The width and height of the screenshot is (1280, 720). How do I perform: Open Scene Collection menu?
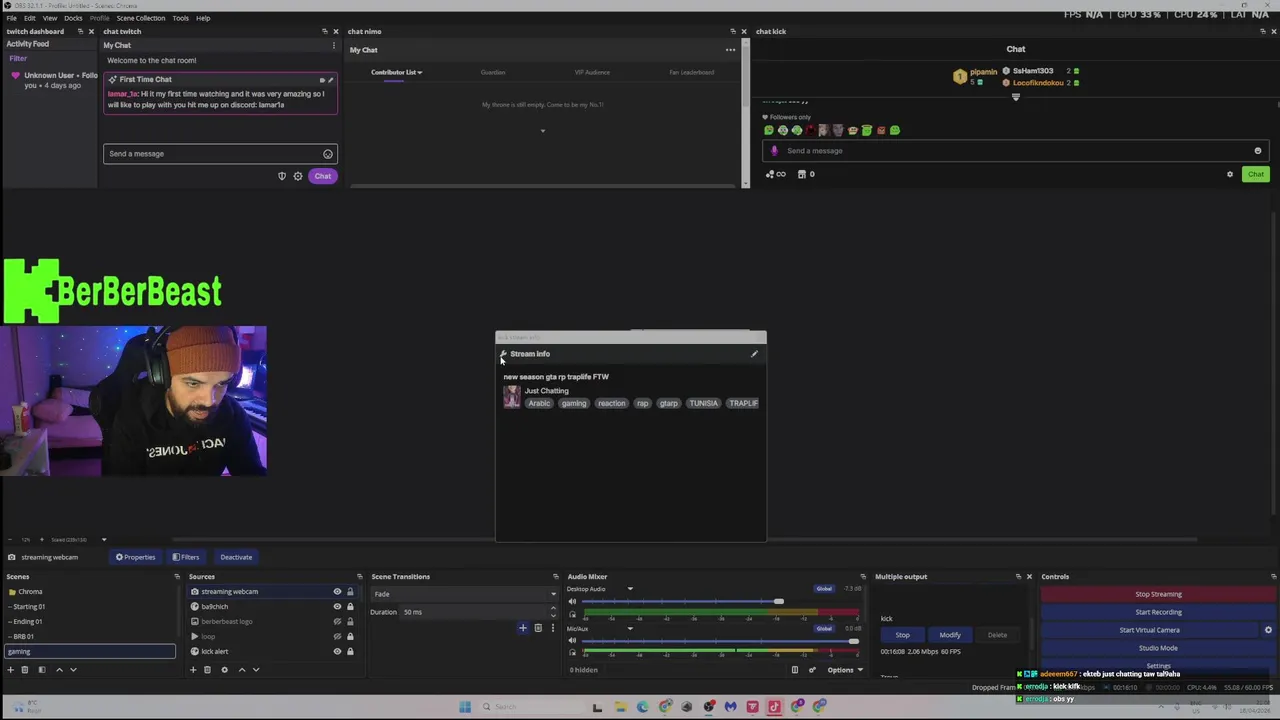coord(141,18)
